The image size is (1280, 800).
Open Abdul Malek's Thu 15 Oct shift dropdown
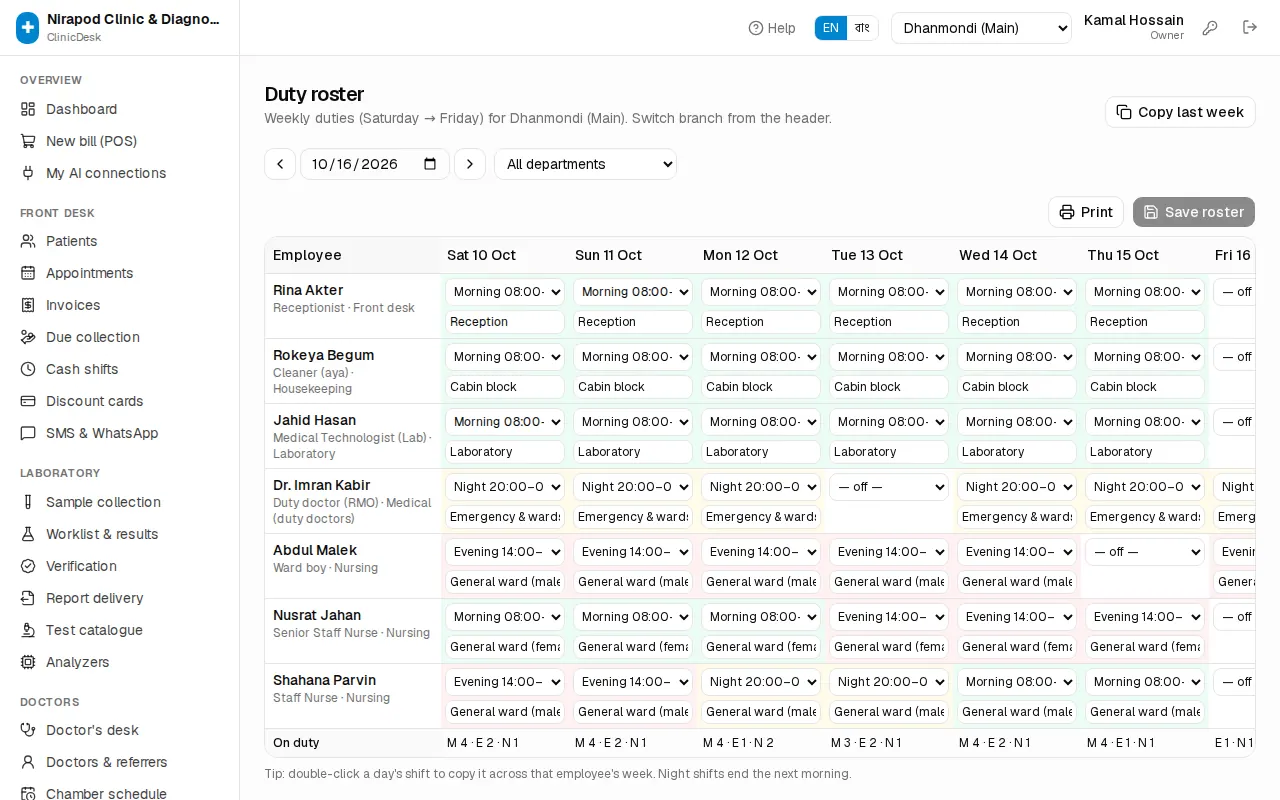[x=1145, y=552]
